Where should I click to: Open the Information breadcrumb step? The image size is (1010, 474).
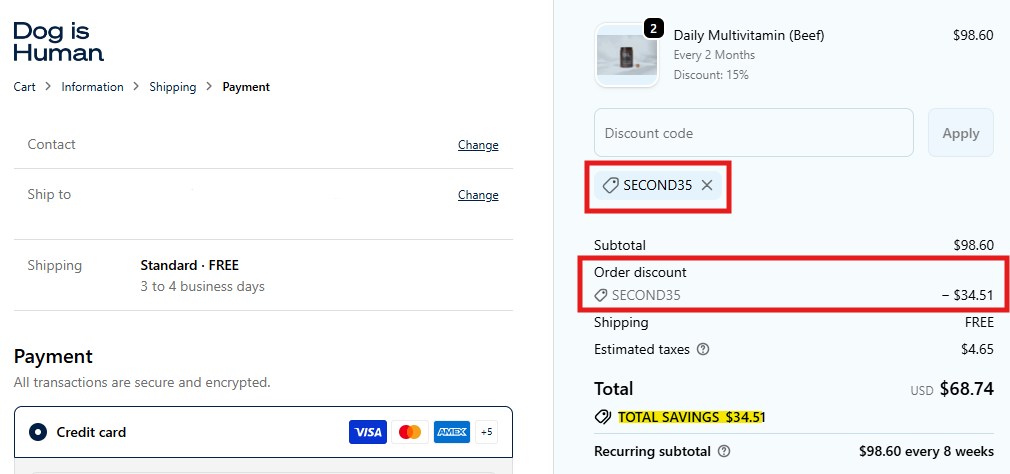[x=92, y=87]
